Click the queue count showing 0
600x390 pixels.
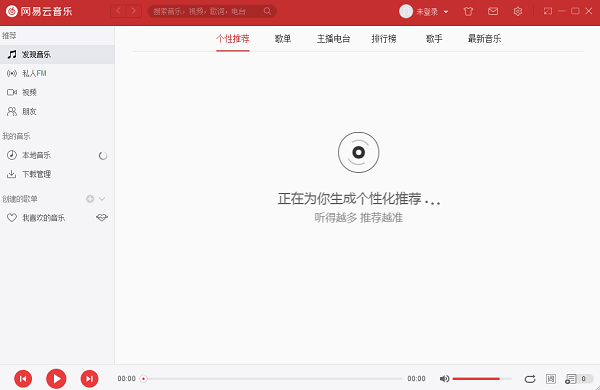coord(584,379)
